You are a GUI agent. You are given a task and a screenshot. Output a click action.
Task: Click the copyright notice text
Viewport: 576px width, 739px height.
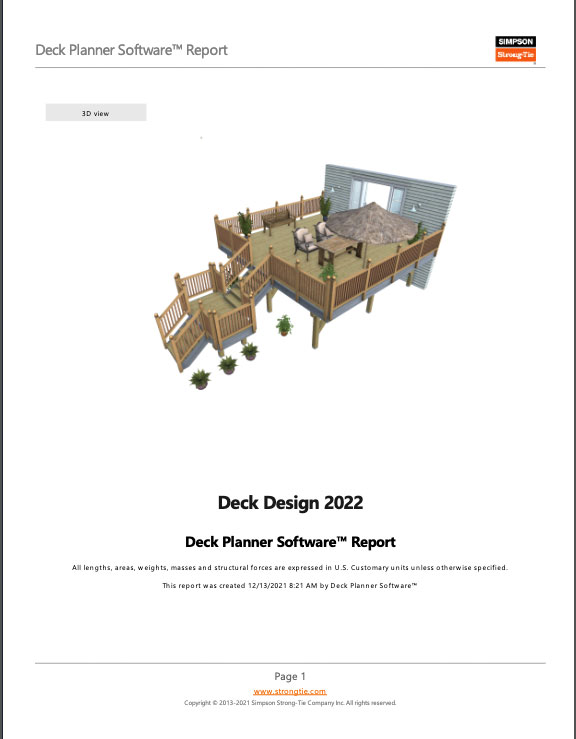(x=290, y=703)
